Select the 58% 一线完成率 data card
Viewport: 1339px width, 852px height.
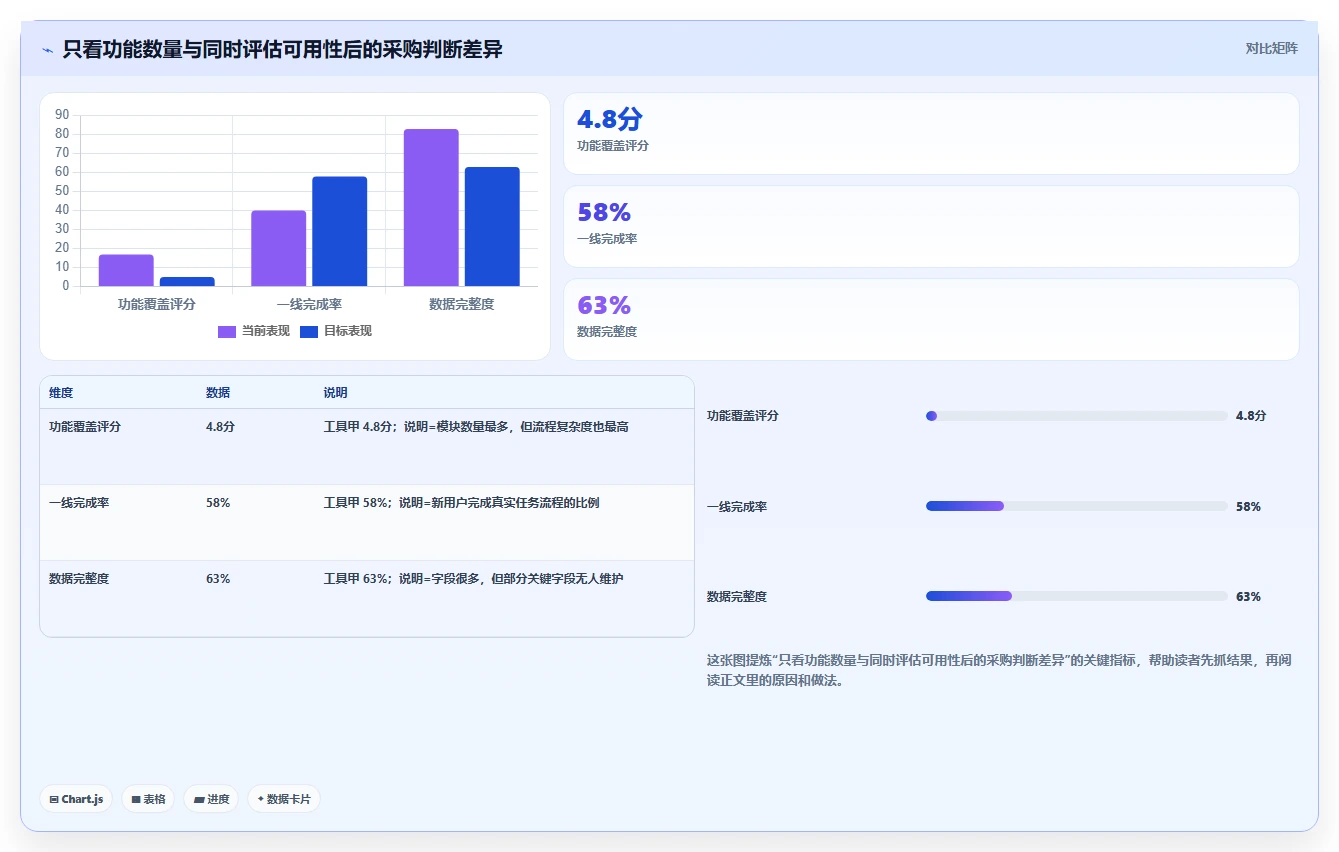click(931, 227)
